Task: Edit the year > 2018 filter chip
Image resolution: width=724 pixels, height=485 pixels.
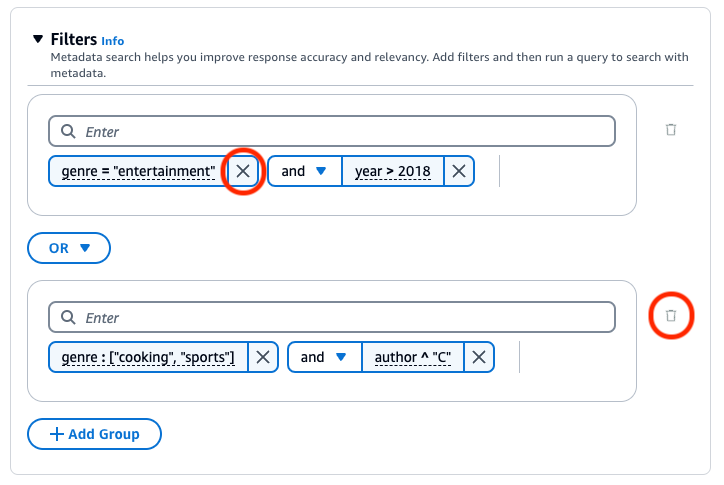Action: tap(393, 171)
